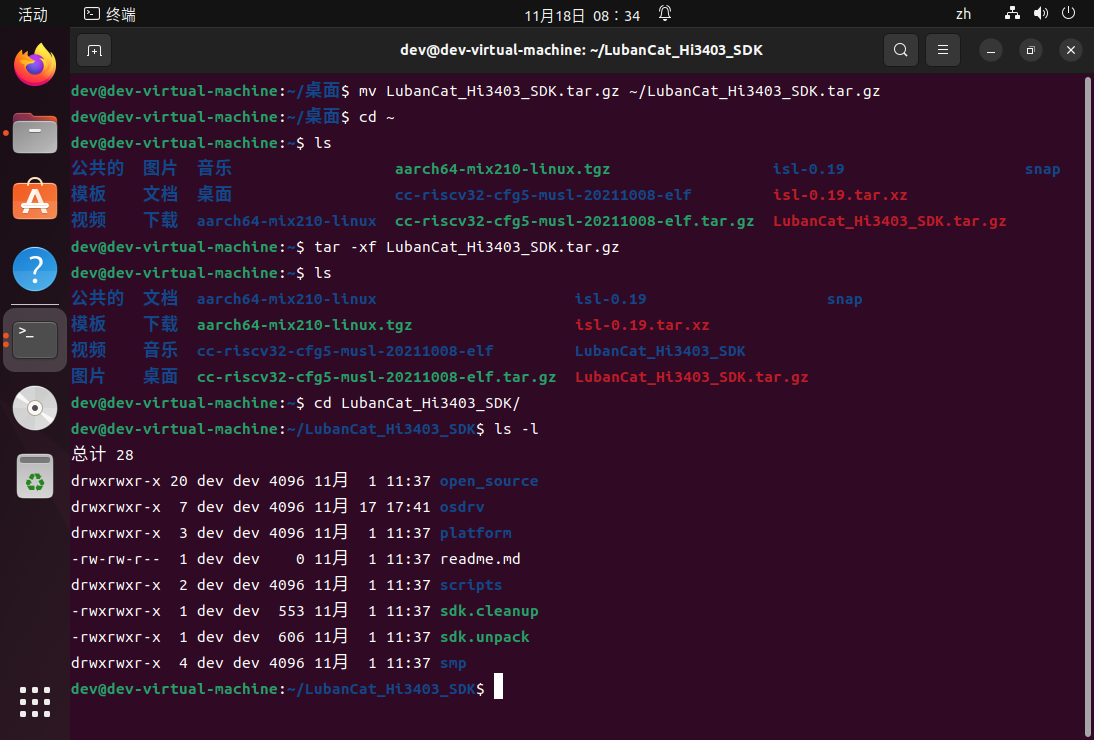Open the input source menu labeled zh

click(963, 13)
